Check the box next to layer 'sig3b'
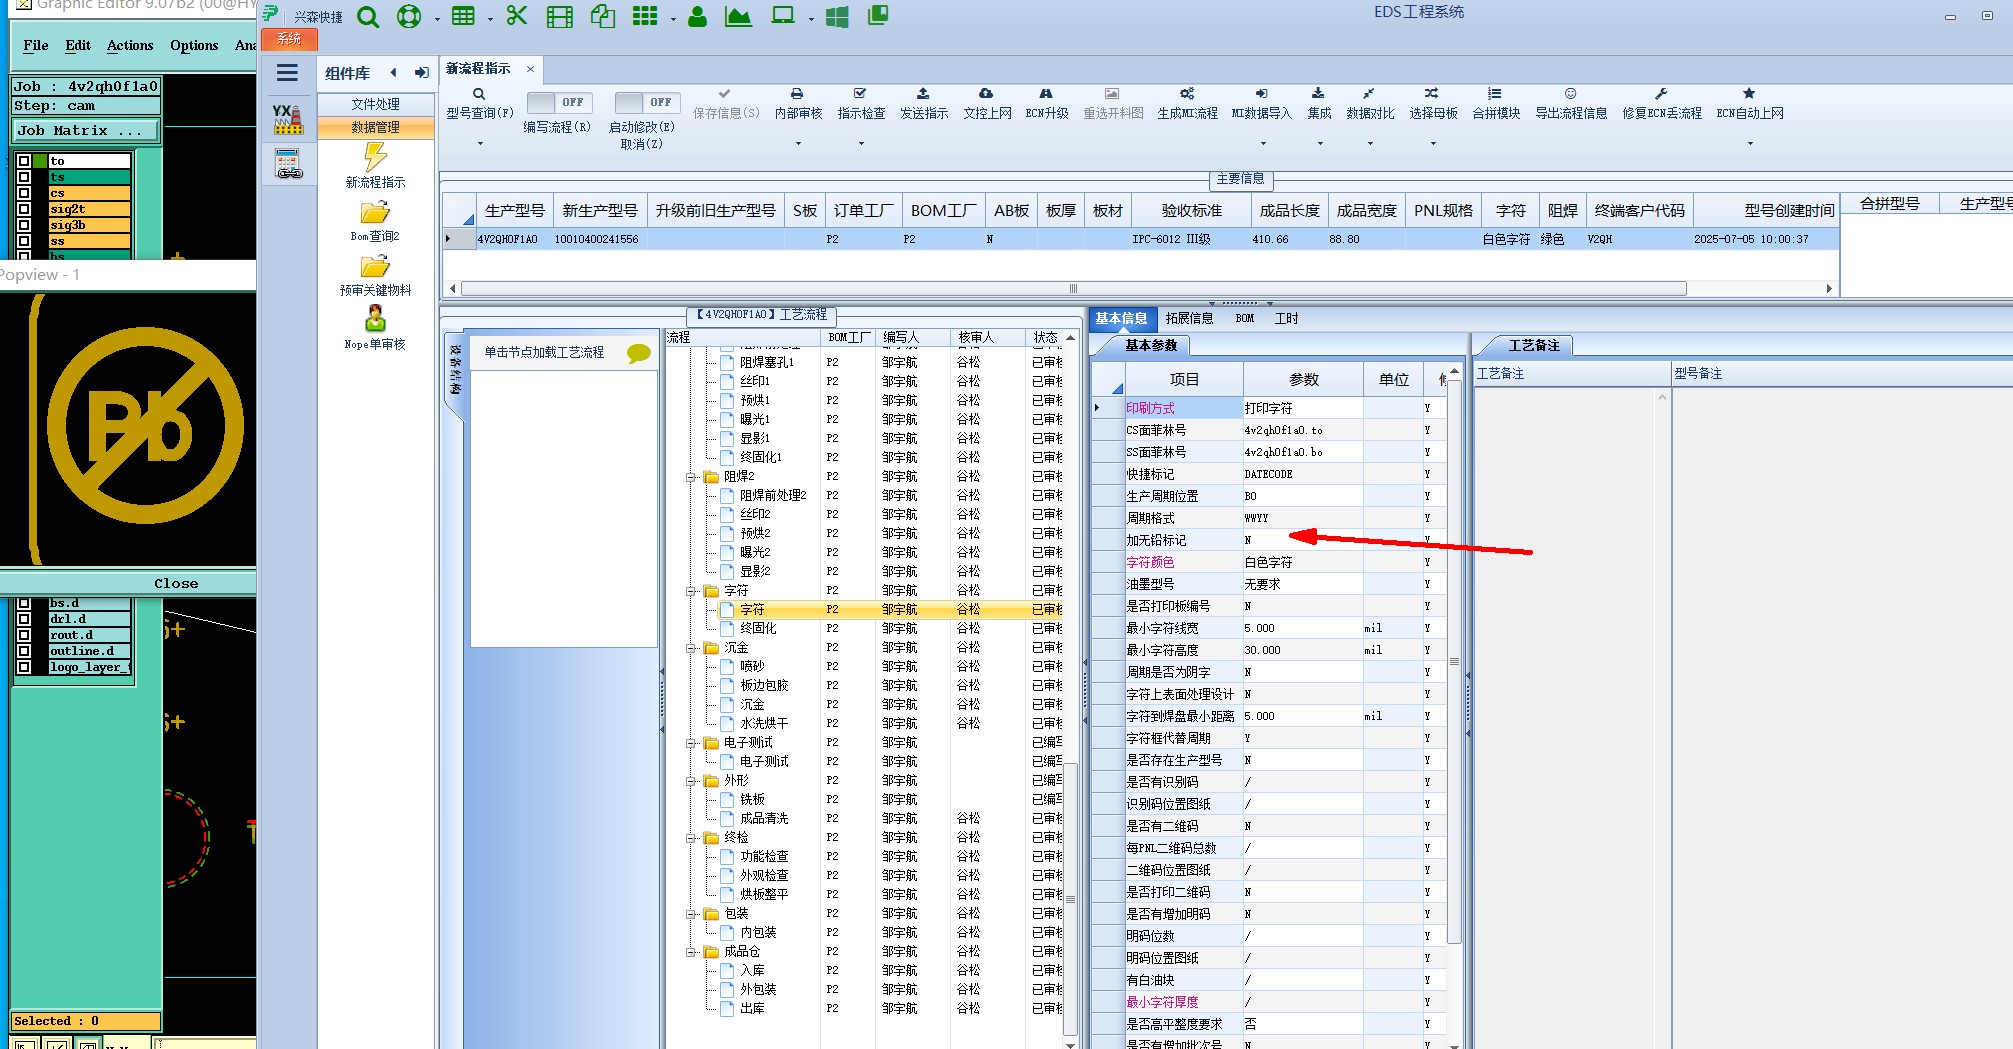This screenshot has width=2013, height=1049. (x=24, y=225)
